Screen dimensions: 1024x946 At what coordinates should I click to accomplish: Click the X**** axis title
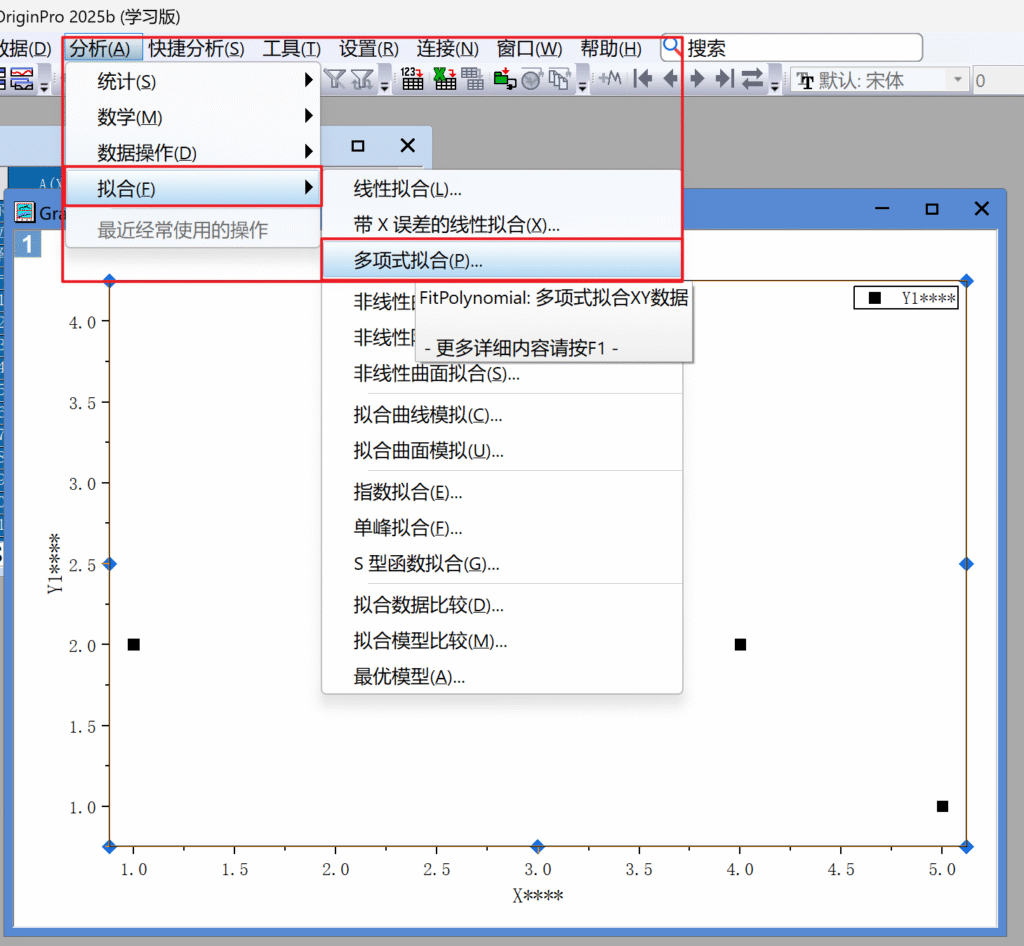click(x=537, y=895)
